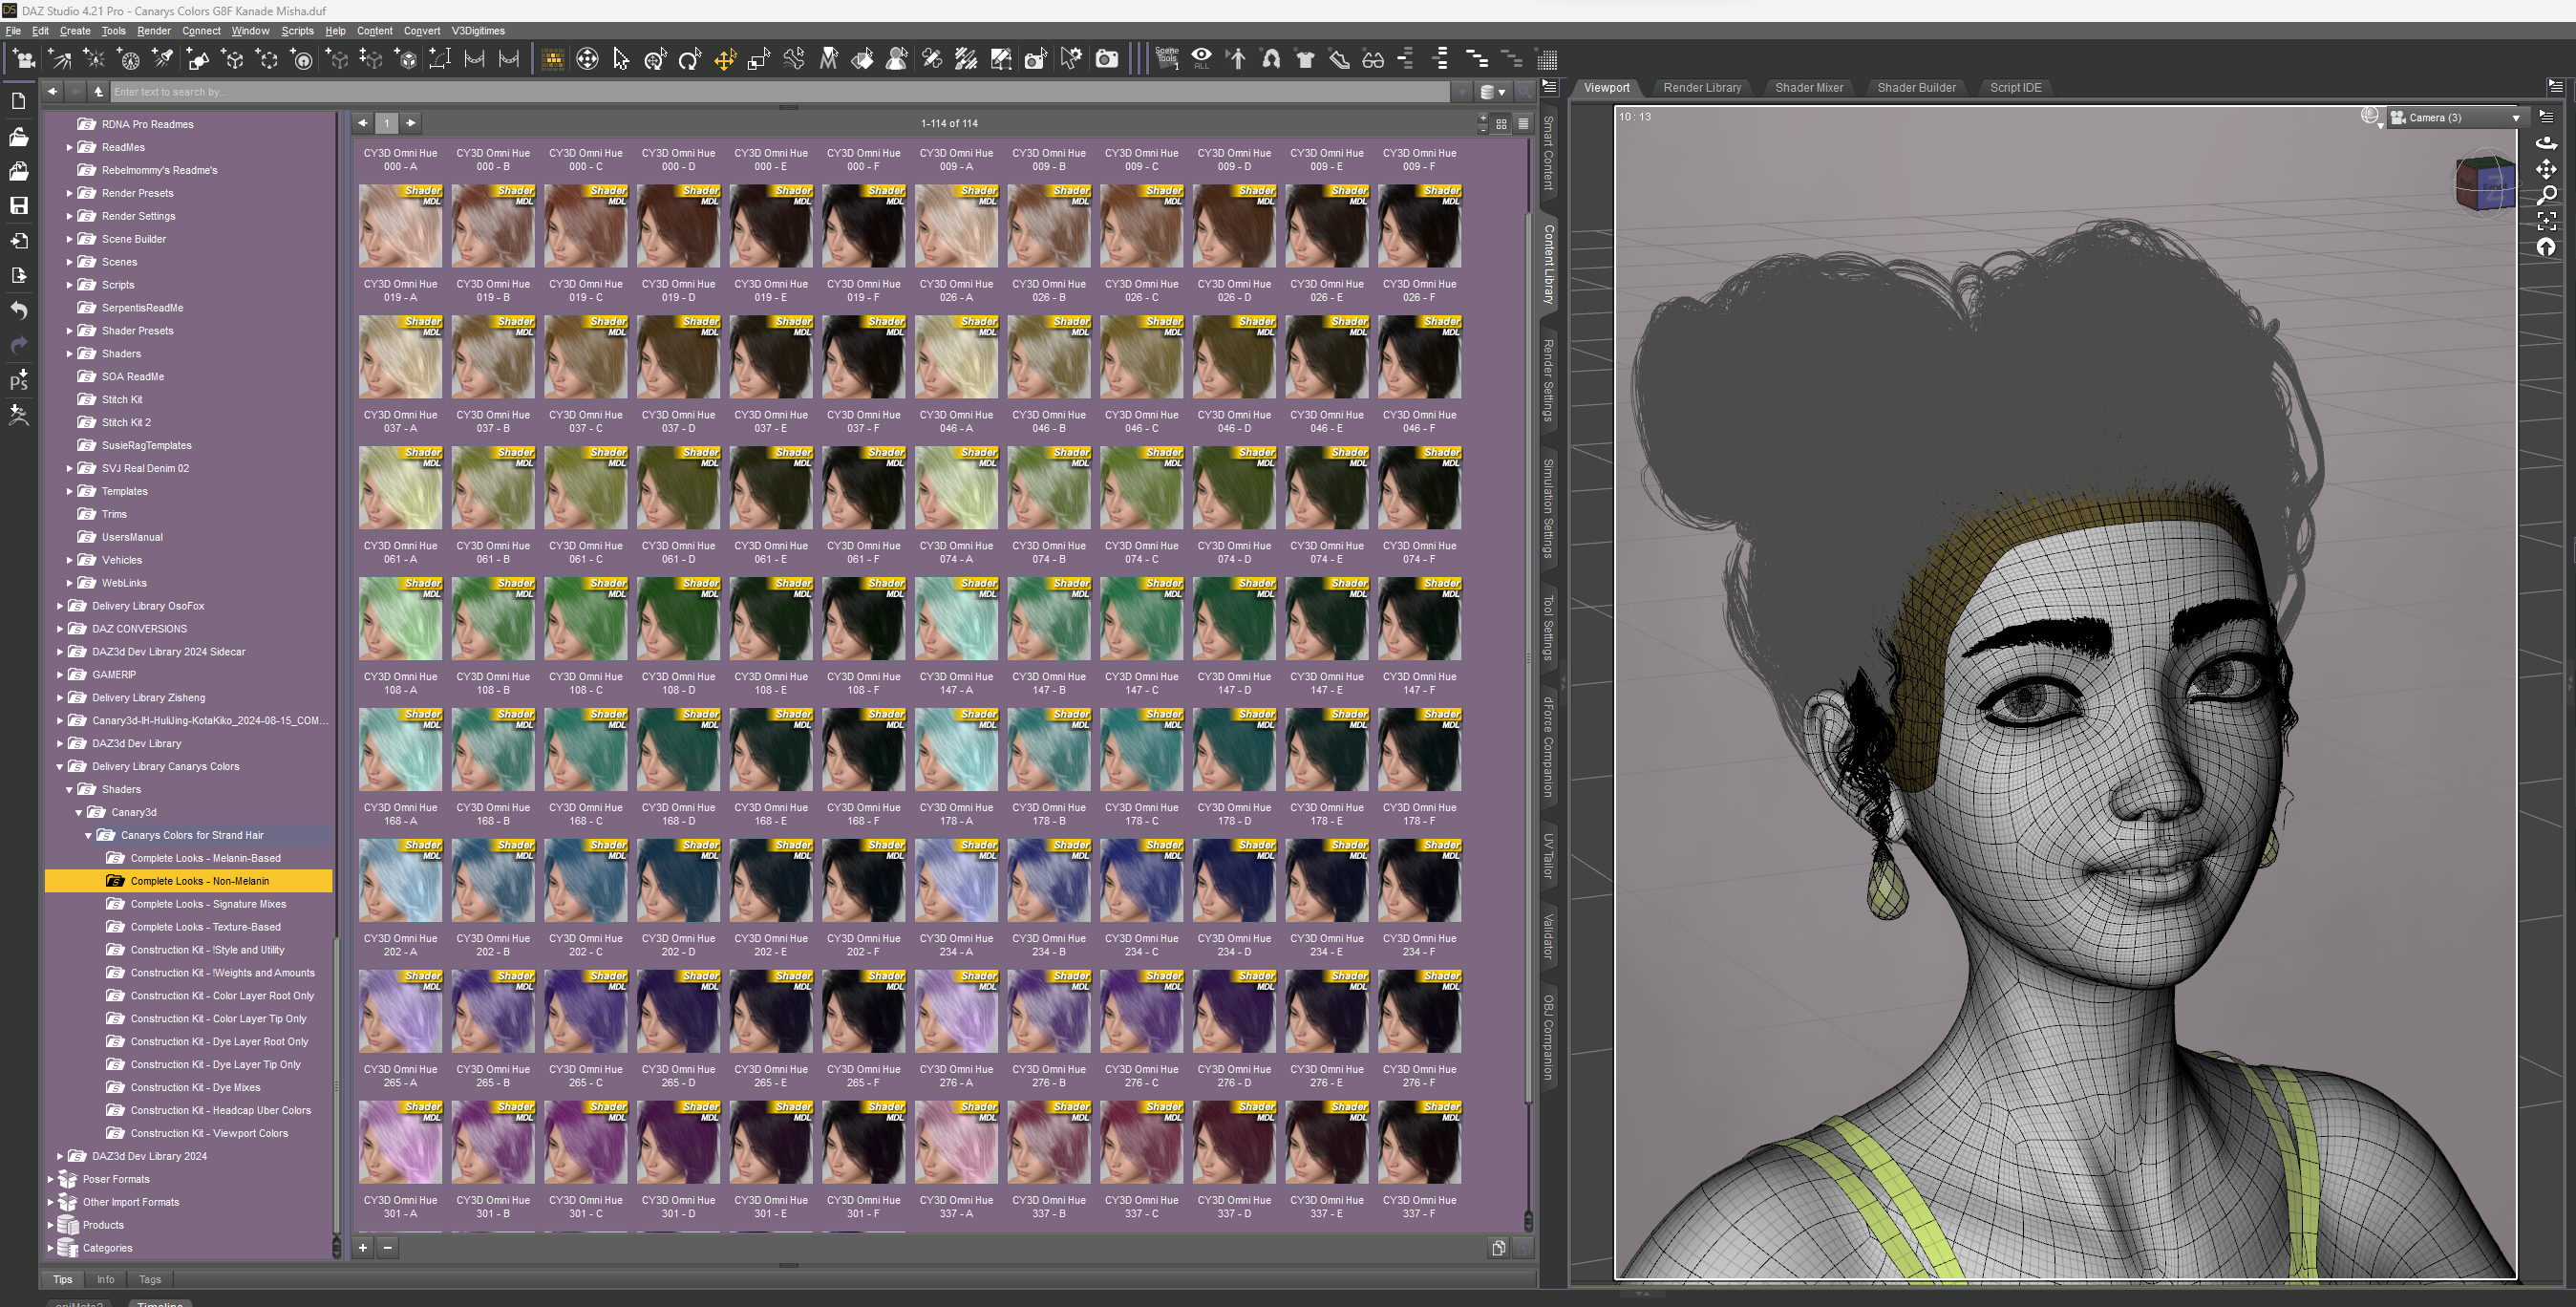Toggle the Show All eye icon

(1201, 57)
